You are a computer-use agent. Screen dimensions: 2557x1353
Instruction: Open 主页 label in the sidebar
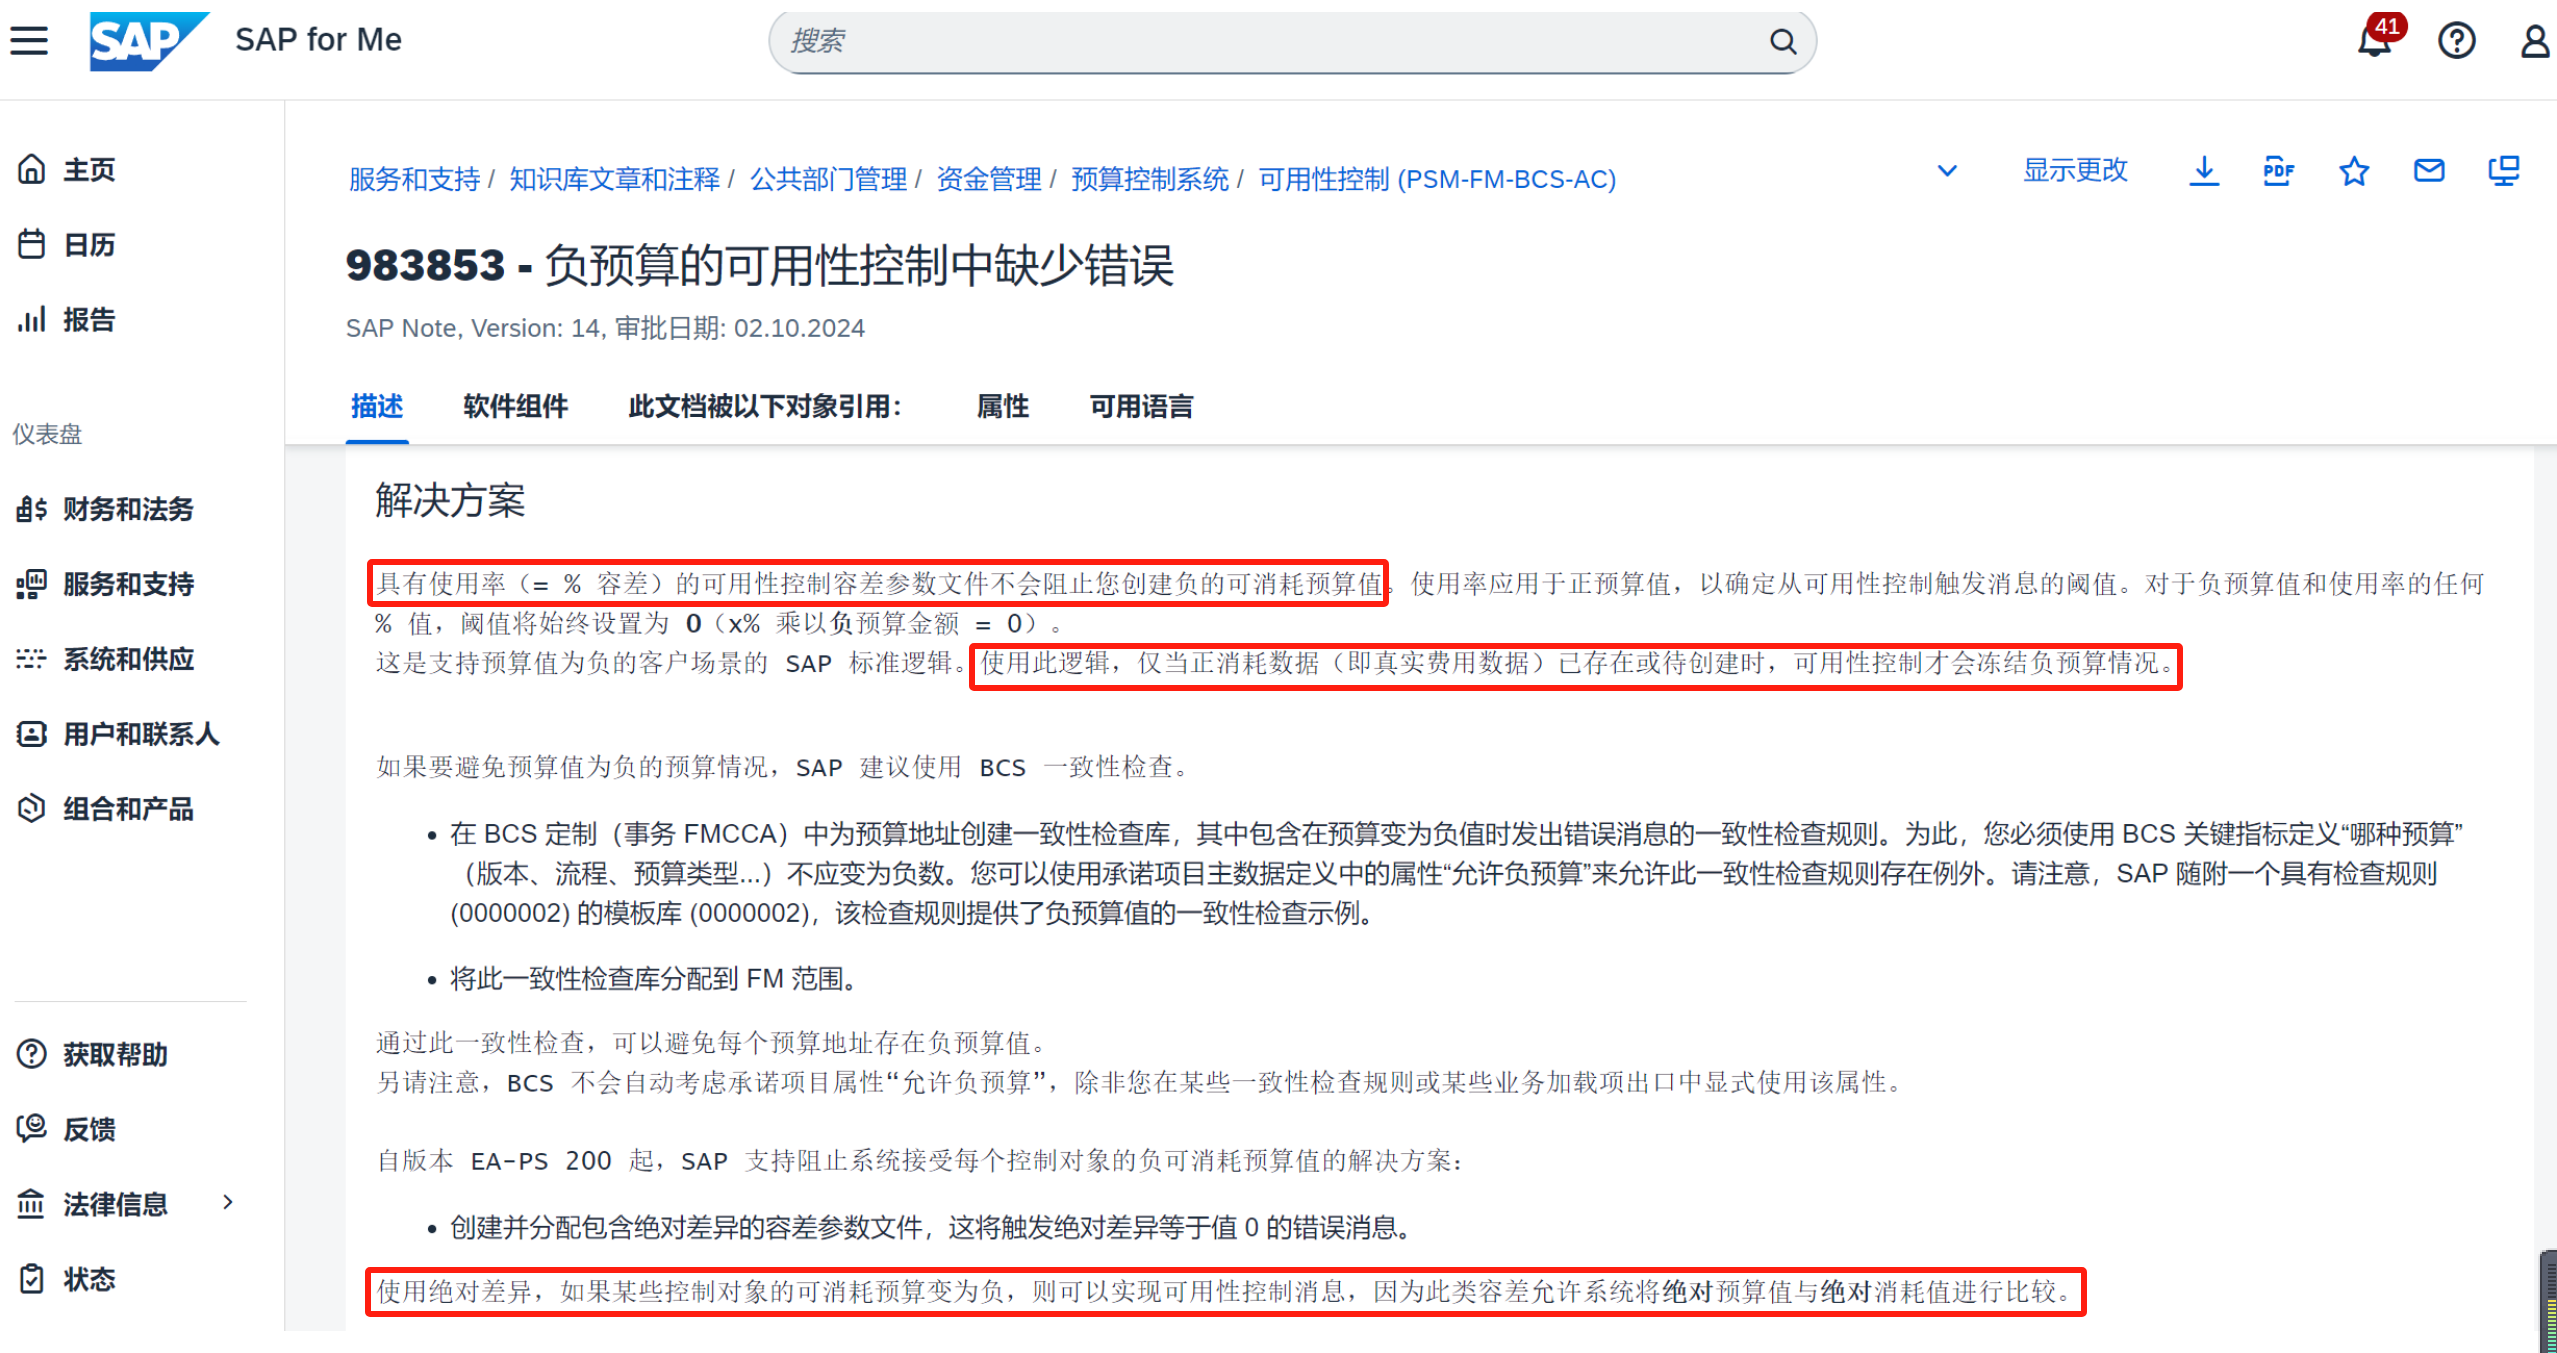pyautogui.click(x=89, y=169)
